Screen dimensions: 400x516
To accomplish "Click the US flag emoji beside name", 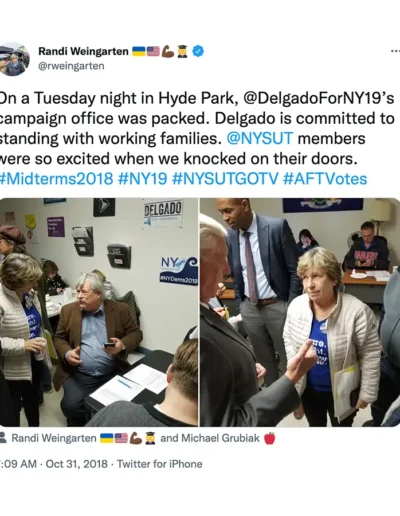I will pyautogui.click(x=153, y=51).
